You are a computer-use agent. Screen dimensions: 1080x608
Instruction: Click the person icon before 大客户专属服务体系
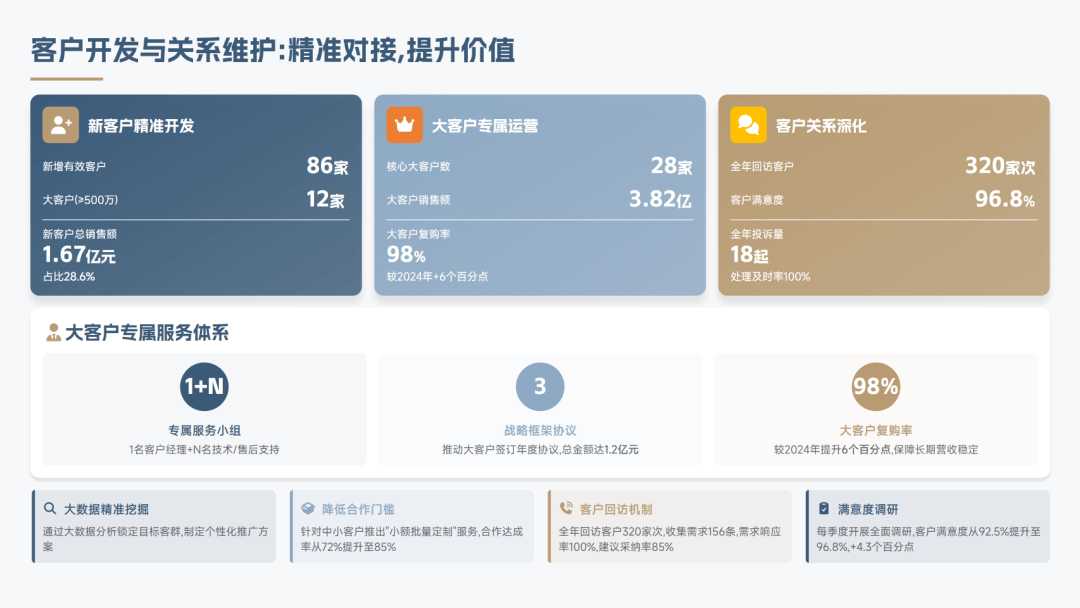pyautogui.click(x=53, y=333)
